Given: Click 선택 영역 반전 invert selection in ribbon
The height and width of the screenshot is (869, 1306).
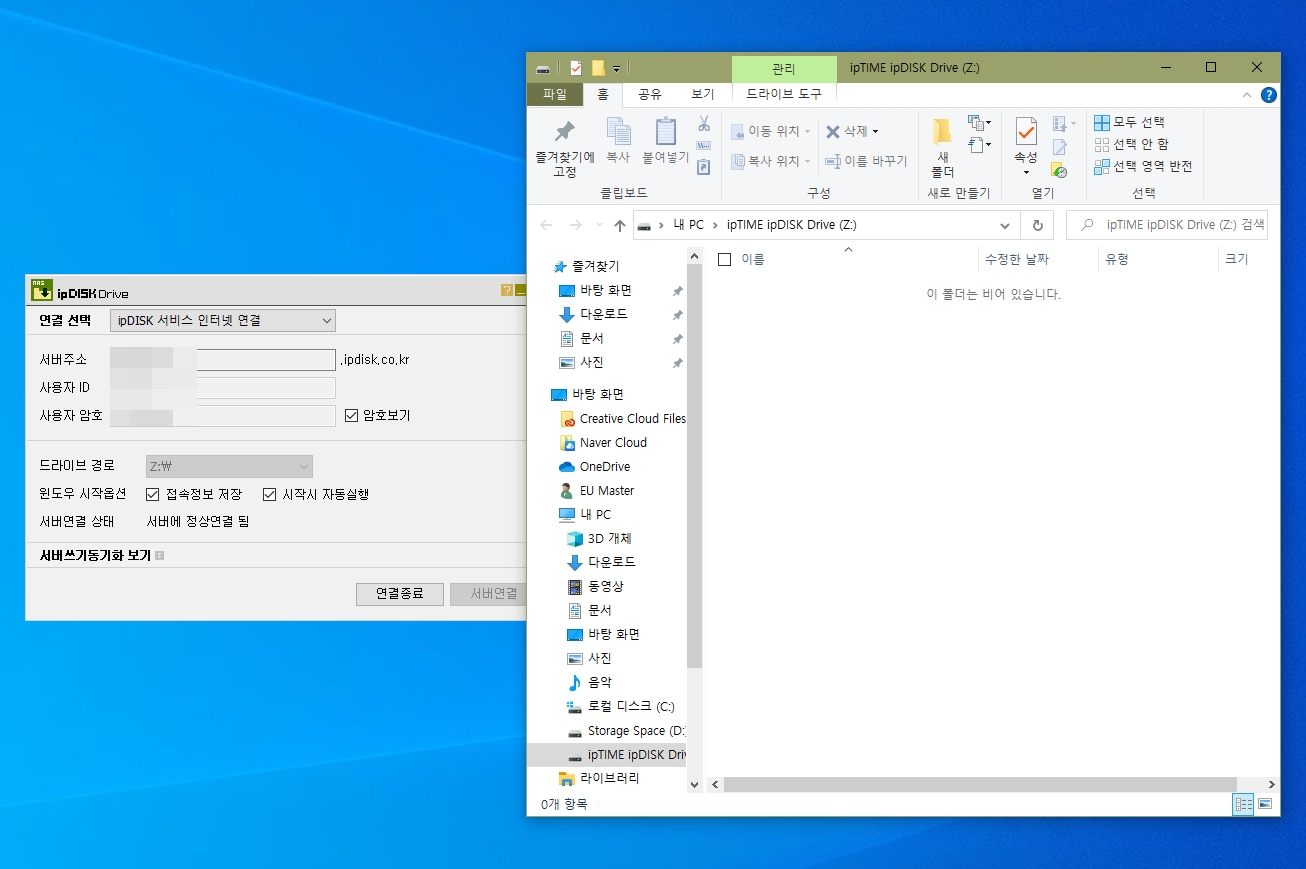Looking at the screenshot, I should pyautogui.click(x=1143, y=166).
